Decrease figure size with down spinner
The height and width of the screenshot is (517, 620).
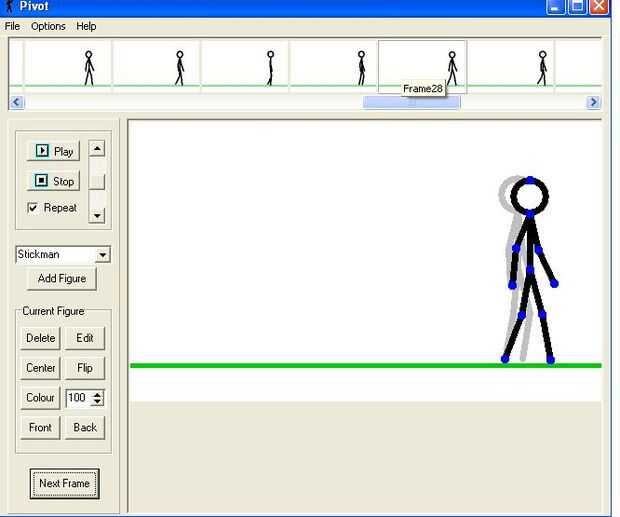(97, 402)
